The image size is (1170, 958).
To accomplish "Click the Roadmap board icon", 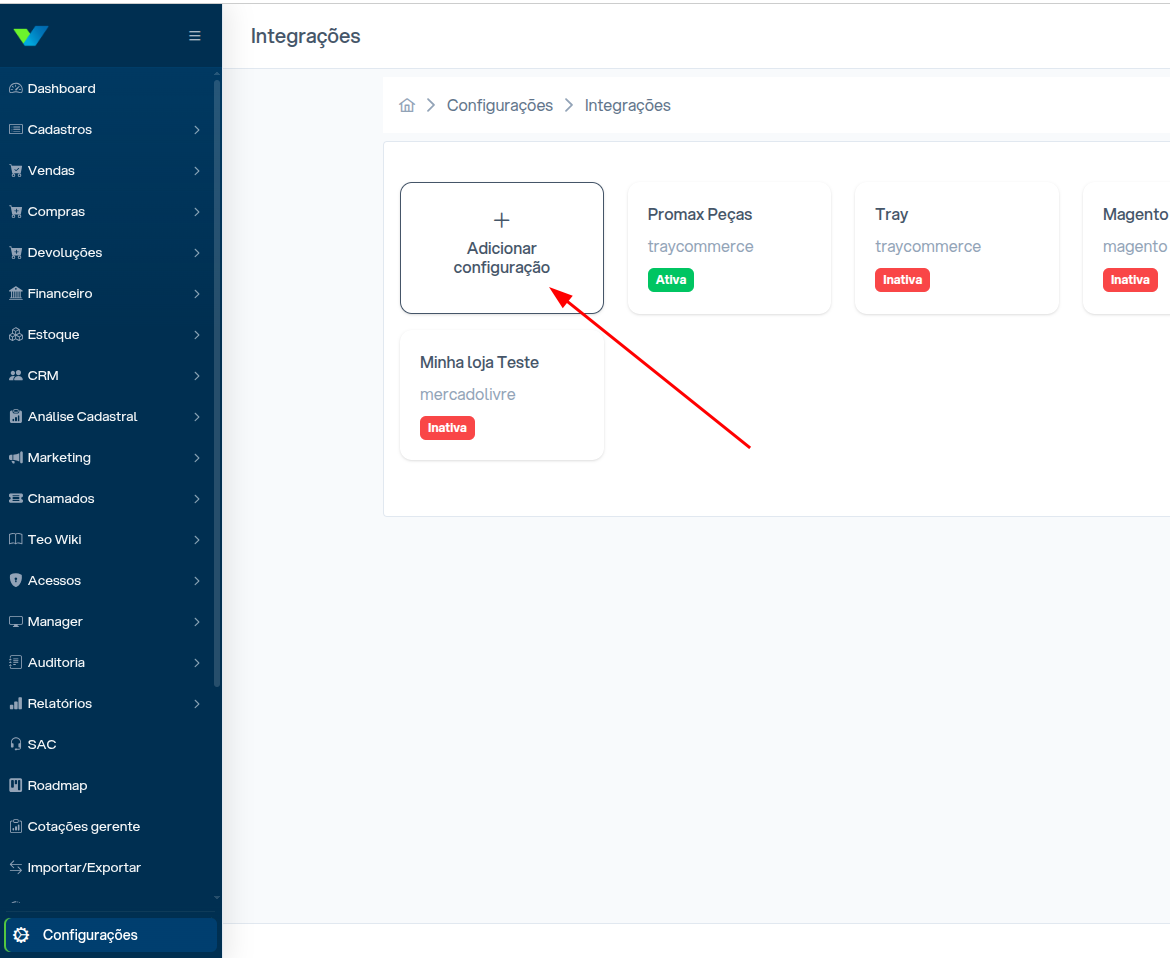I will [16, 786].
